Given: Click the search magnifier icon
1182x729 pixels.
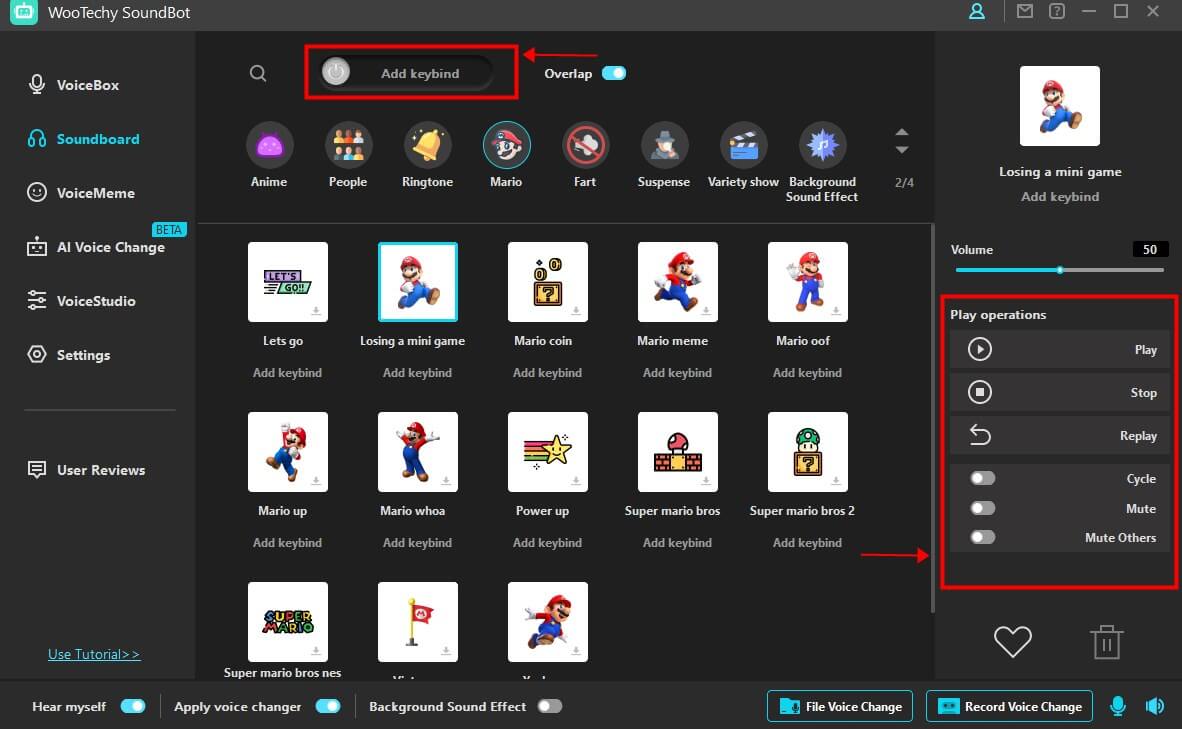Looking at the screenshot, I should [258, 73].
